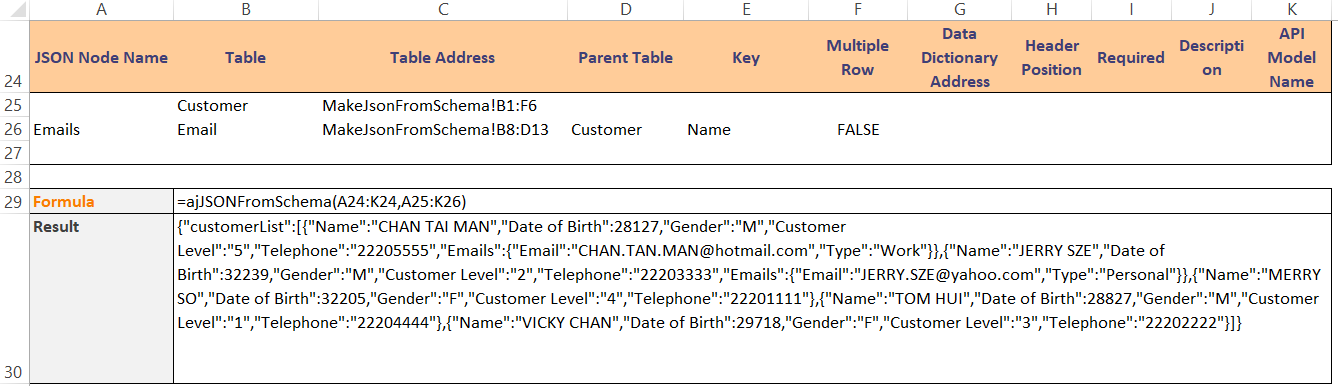
Task: Select row 24 header
Action: [15, 58]
